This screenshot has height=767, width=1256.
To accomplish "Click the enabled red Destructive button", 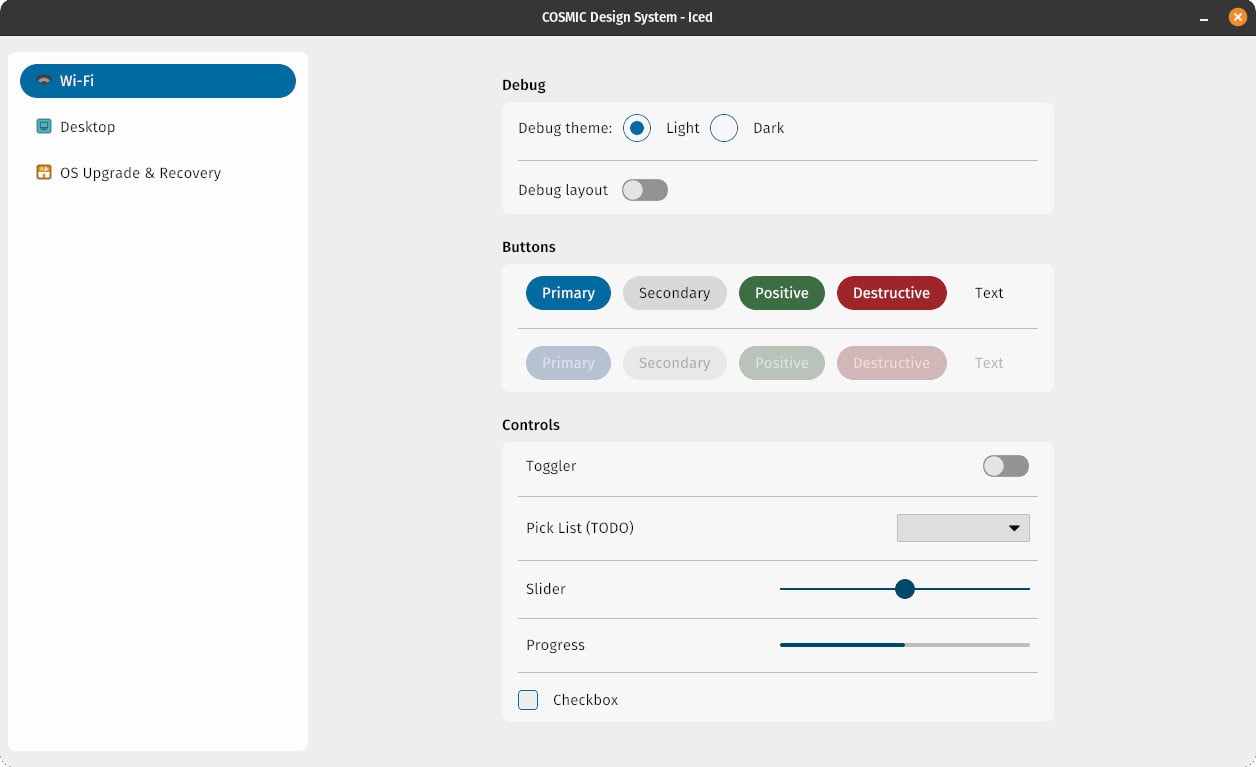I will (892, 293).
